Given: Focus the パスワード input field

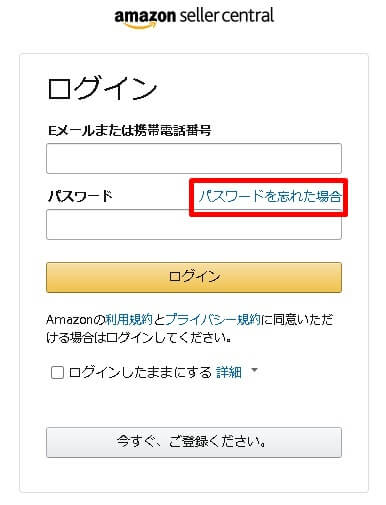Looking at the screenshot, I should click(x=194, y=224).
